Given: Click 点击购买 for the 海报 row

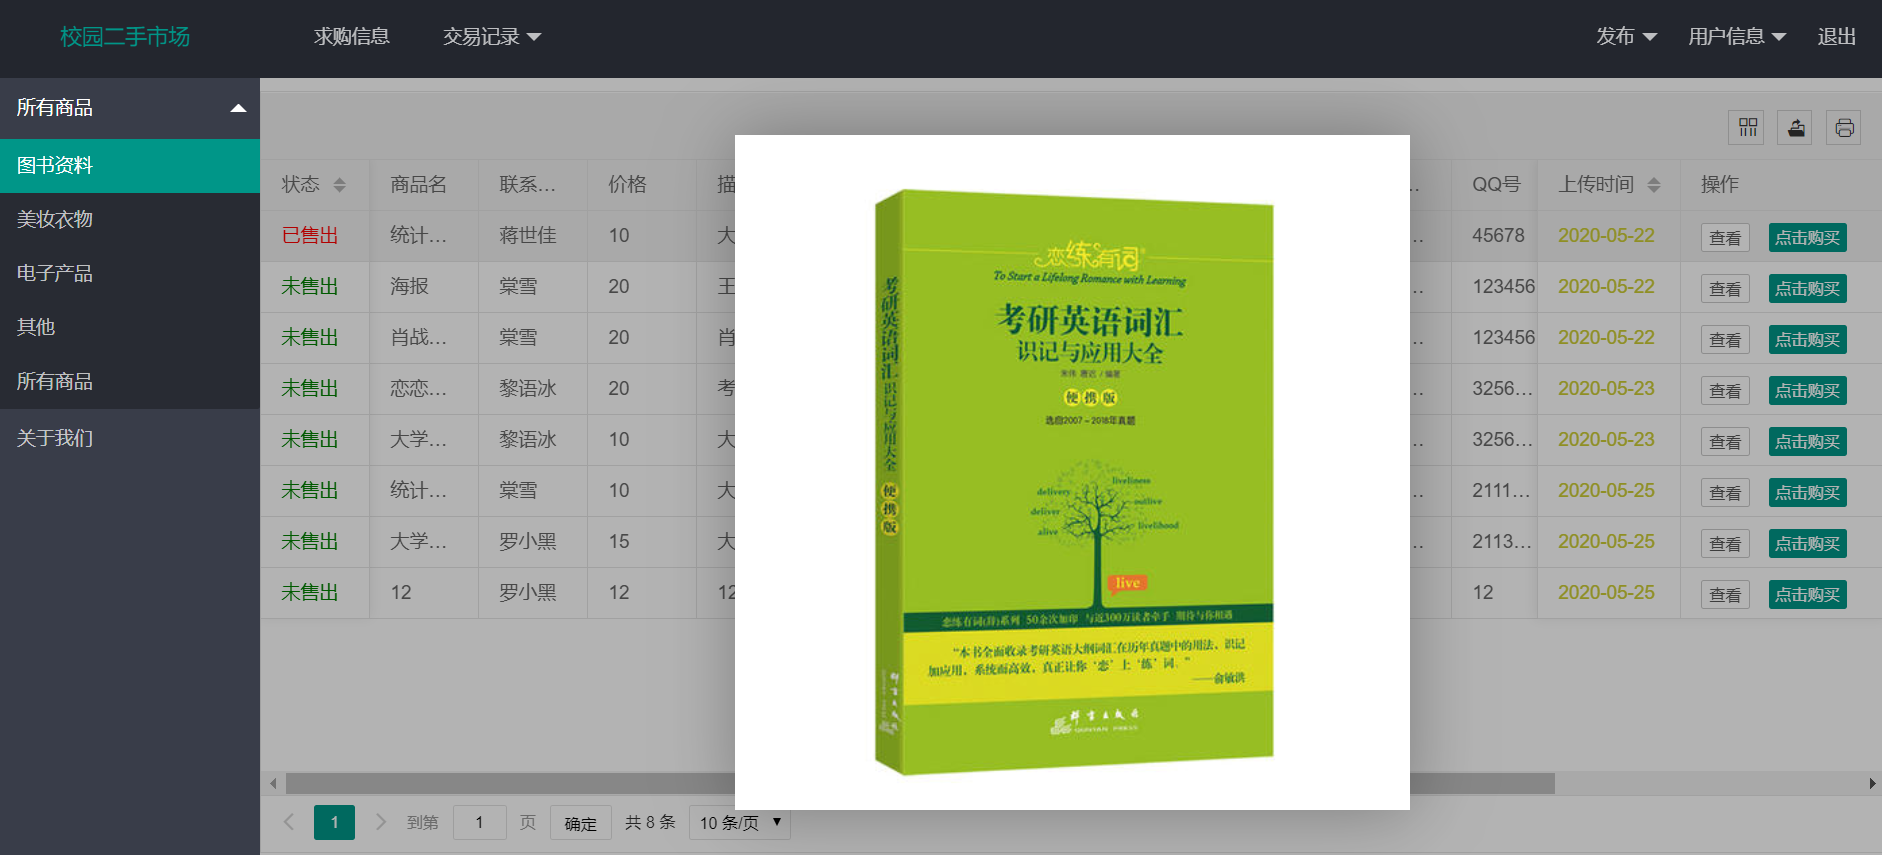Looking at the screenshot, I should pos(1807,289).
